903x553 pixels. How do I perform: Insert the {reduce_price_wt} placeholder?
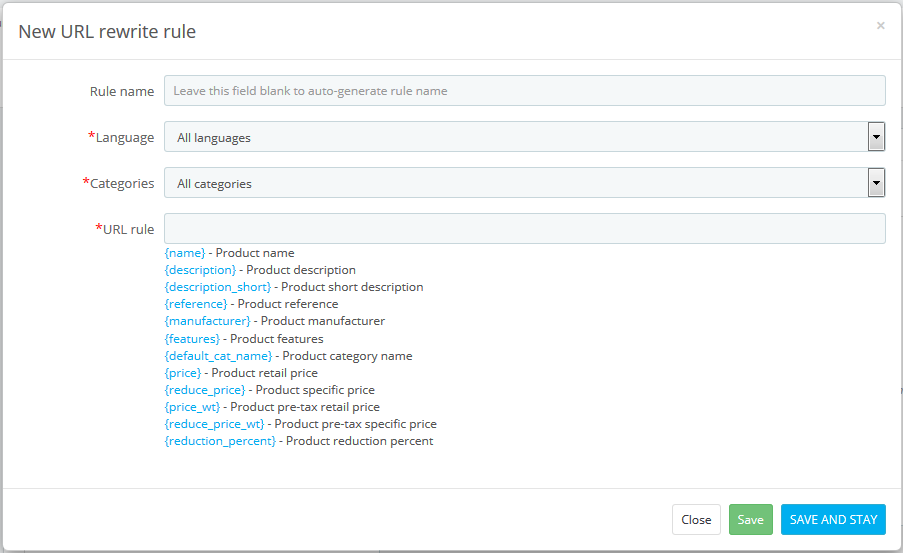214,424
